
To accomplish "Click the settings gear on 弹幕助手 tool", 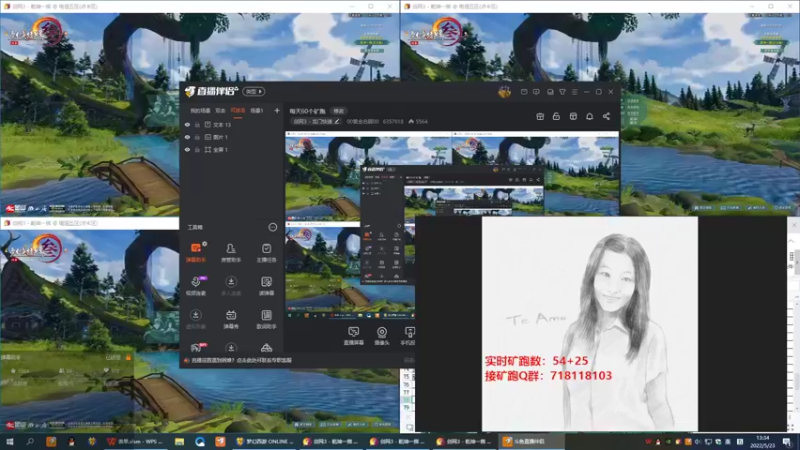I will click(205, 244).
